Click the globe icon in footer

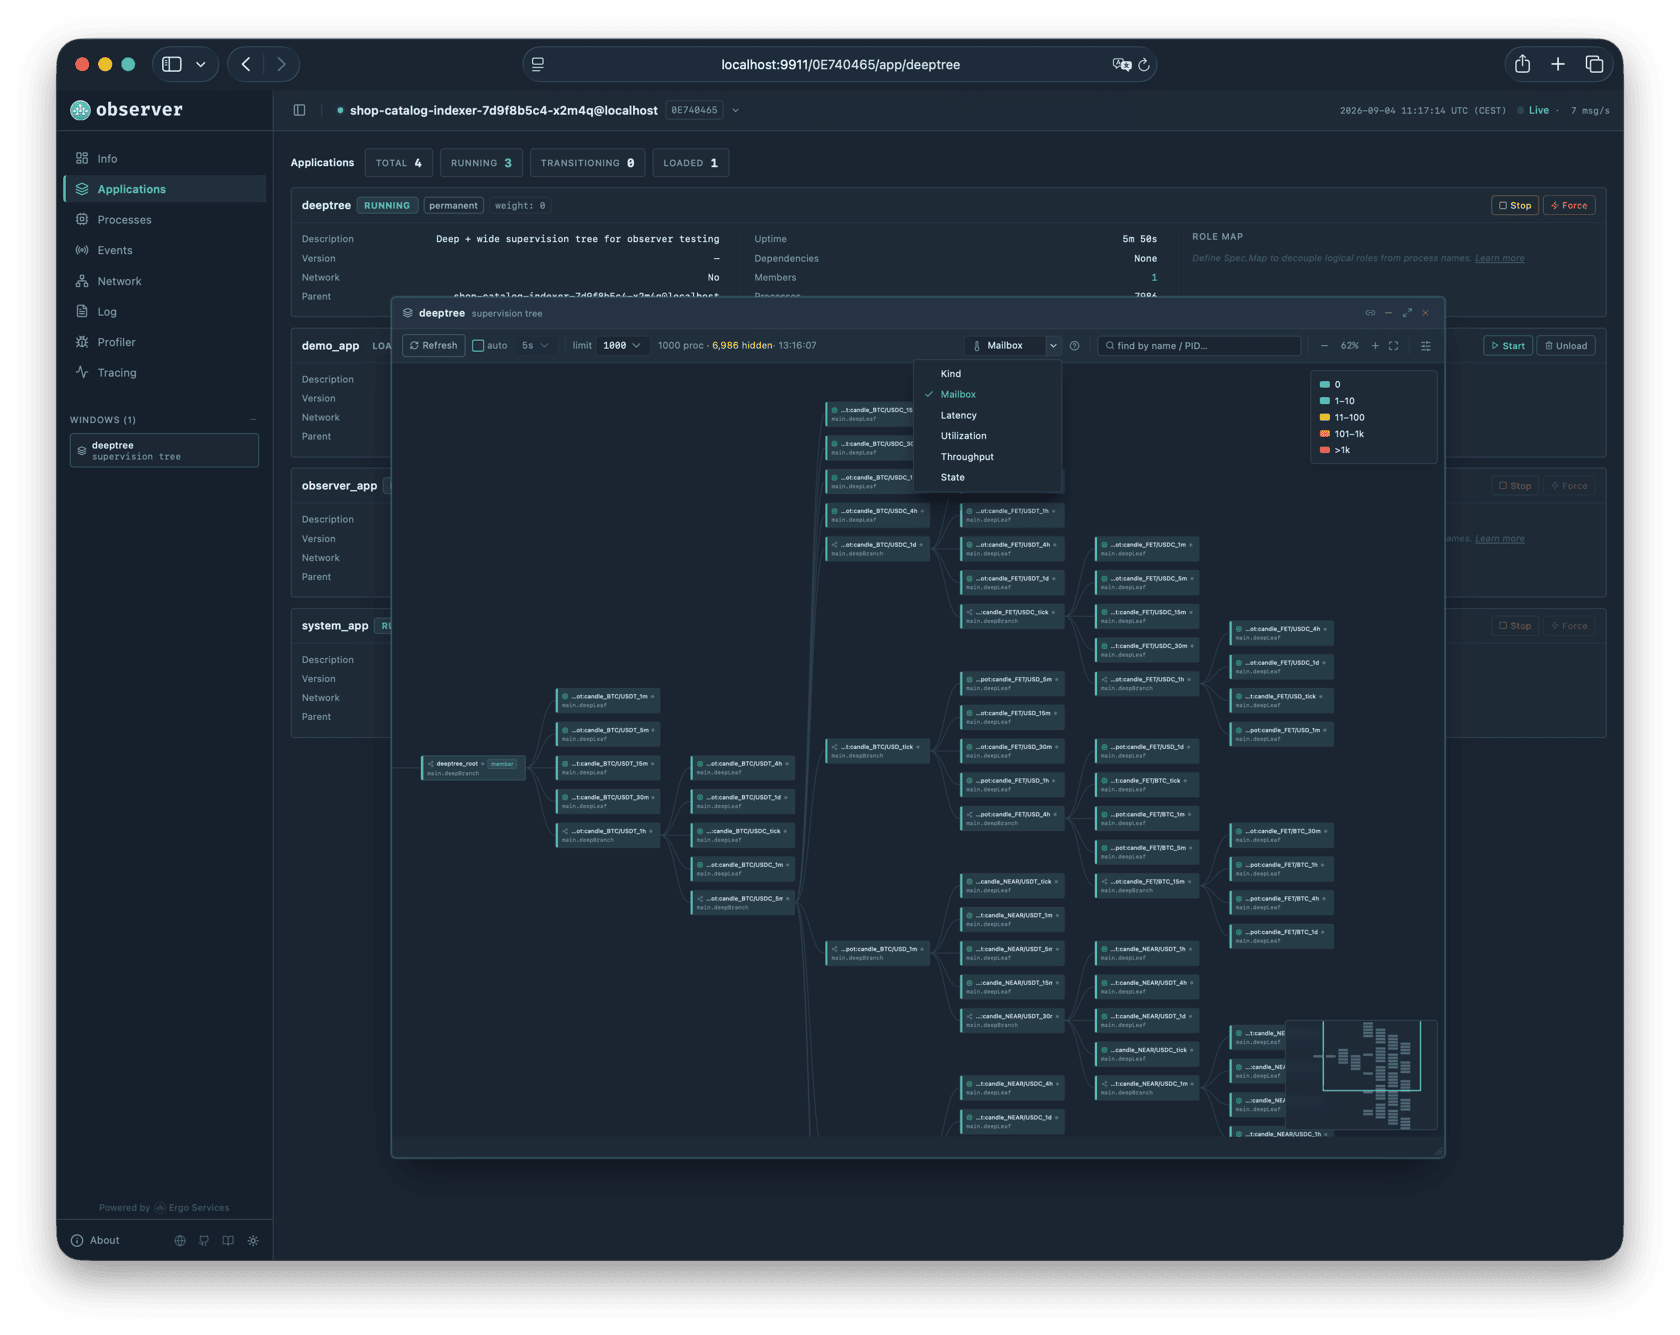180,1240
